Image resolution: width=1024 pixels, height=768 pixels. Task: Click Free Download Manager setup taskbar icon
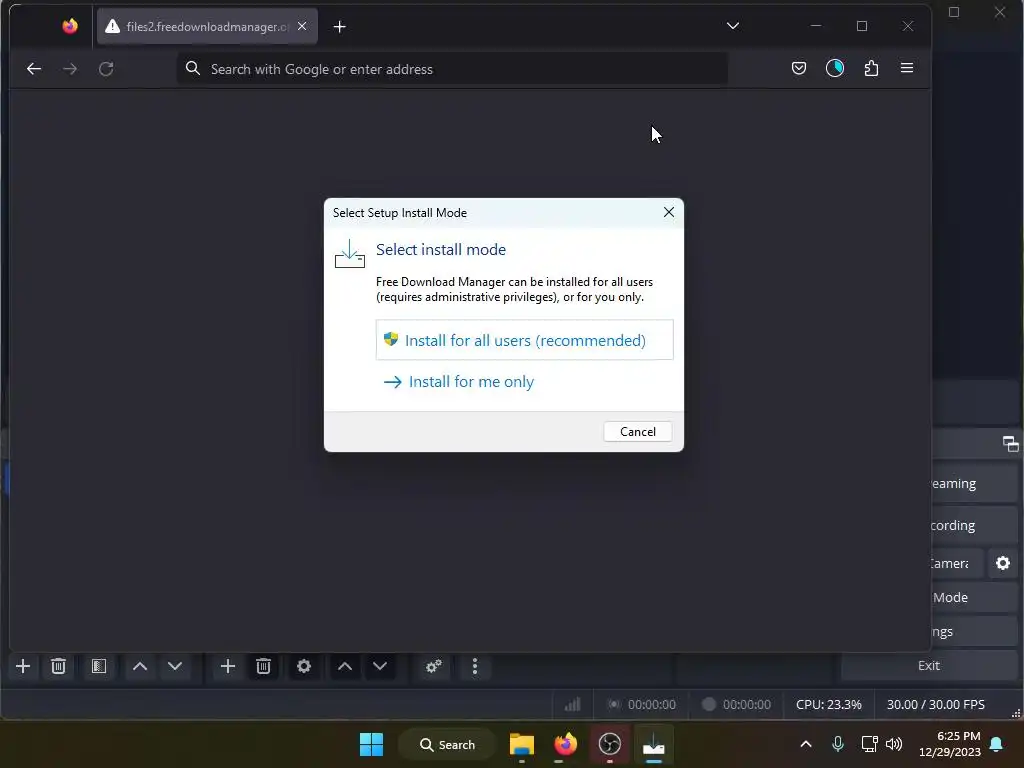pyautogui.click(x=654, y=744)
